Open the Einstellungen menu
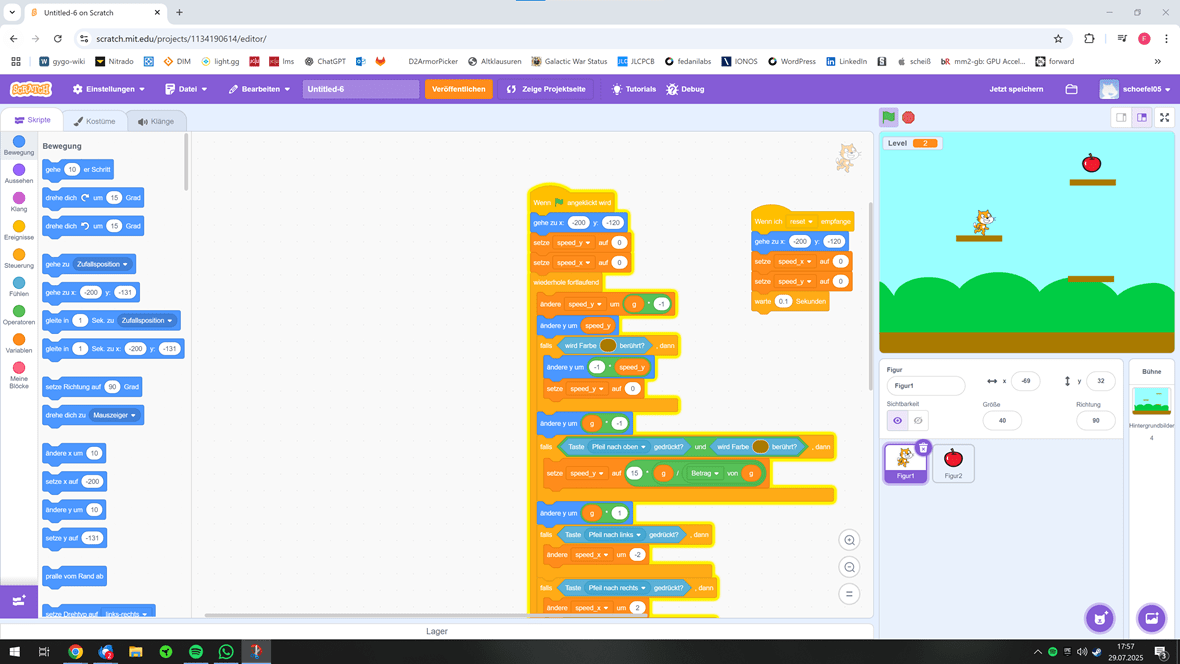 tap(108, 89)
